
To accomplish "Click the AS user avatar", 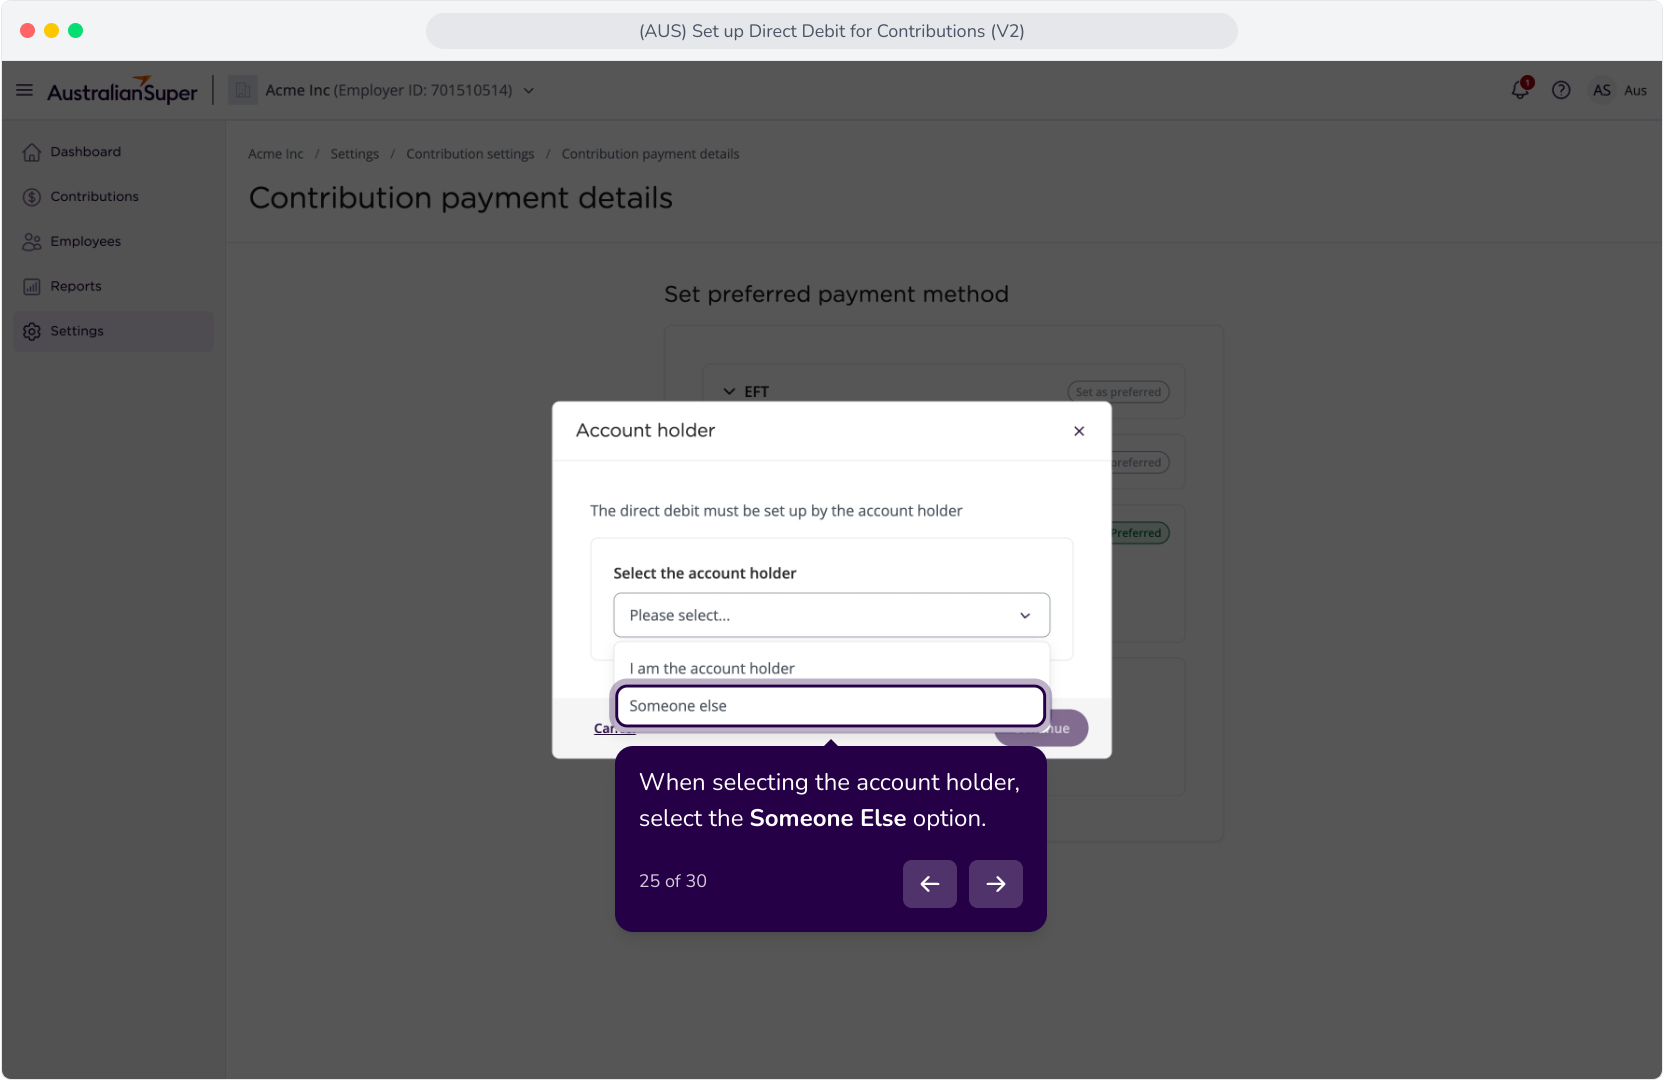I will 1602,90.
